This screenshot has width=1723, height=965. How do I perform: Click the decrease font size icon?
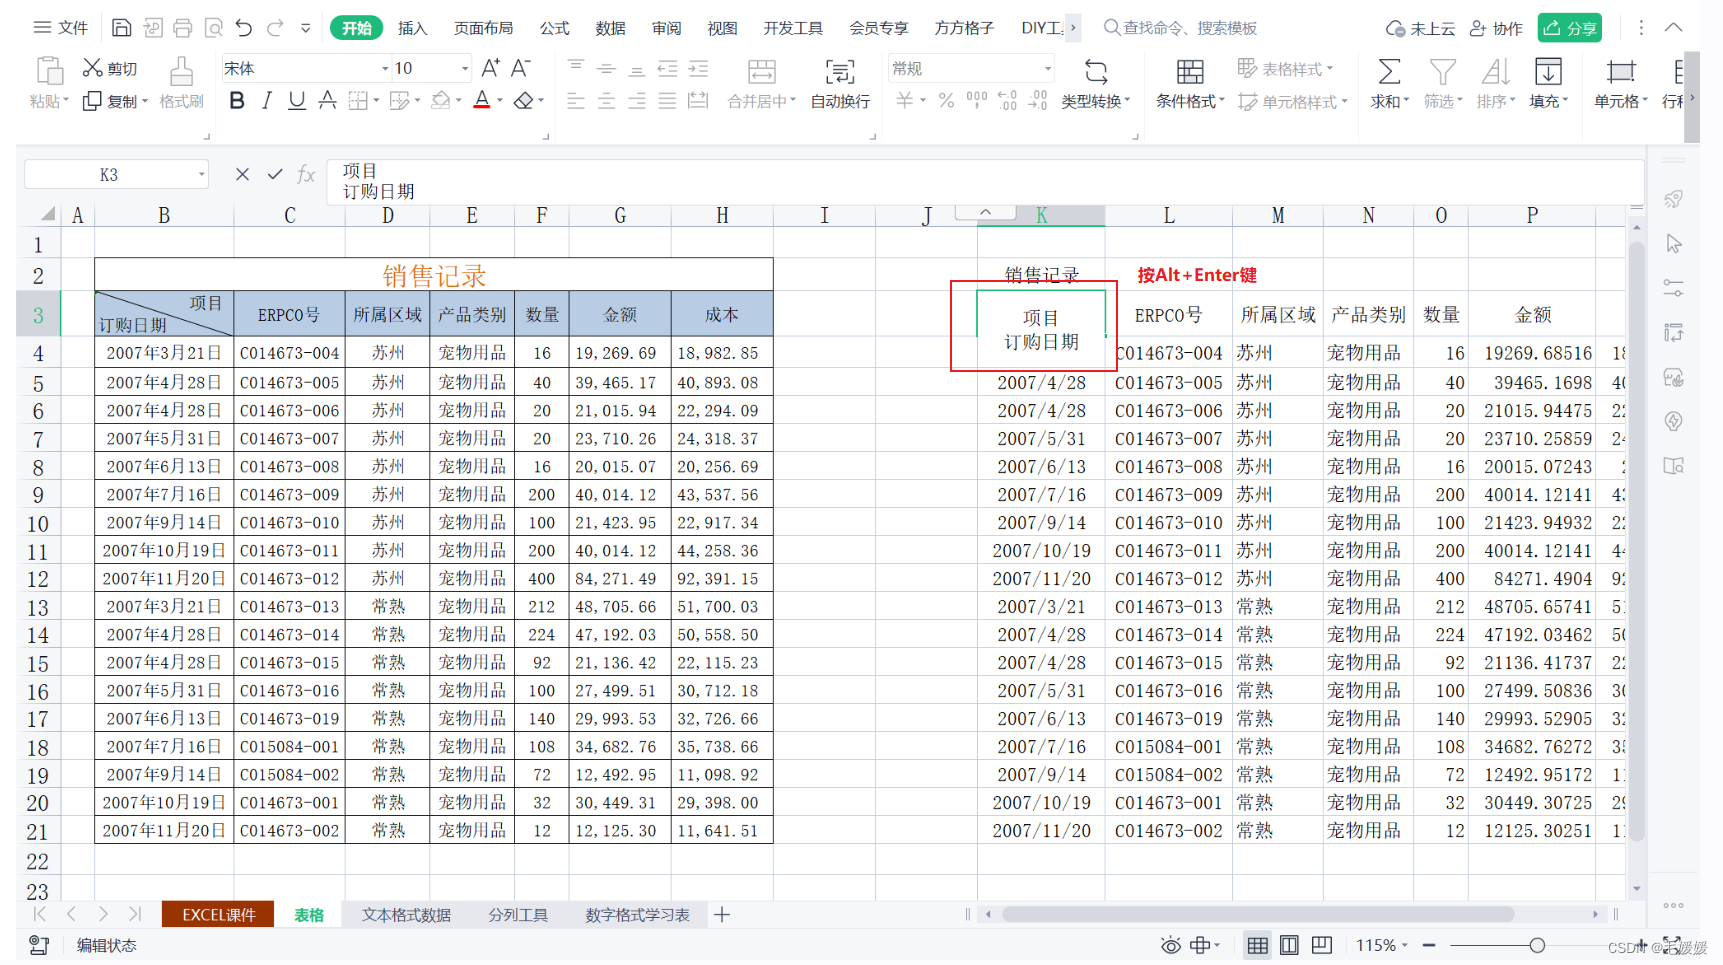pos(520,68)
